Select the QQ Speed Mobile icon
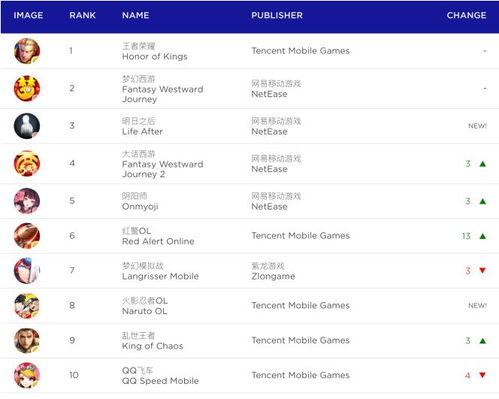This screenshot has height=399, width=499. click(x=27, y=375)
